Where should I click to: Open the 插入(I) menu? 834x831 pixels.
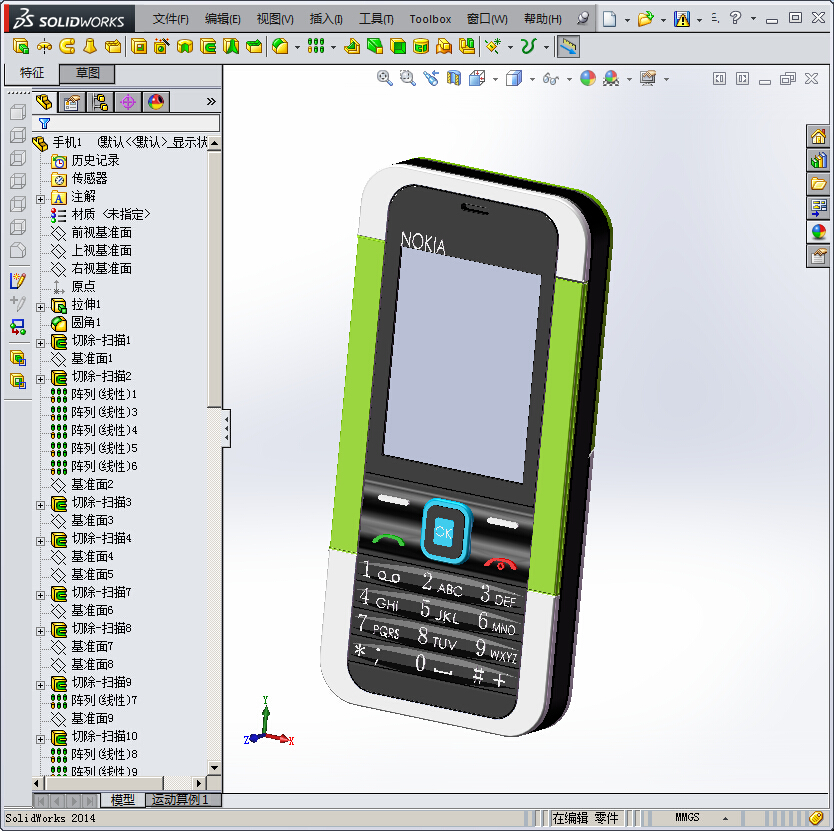click(x=326, y=19)
